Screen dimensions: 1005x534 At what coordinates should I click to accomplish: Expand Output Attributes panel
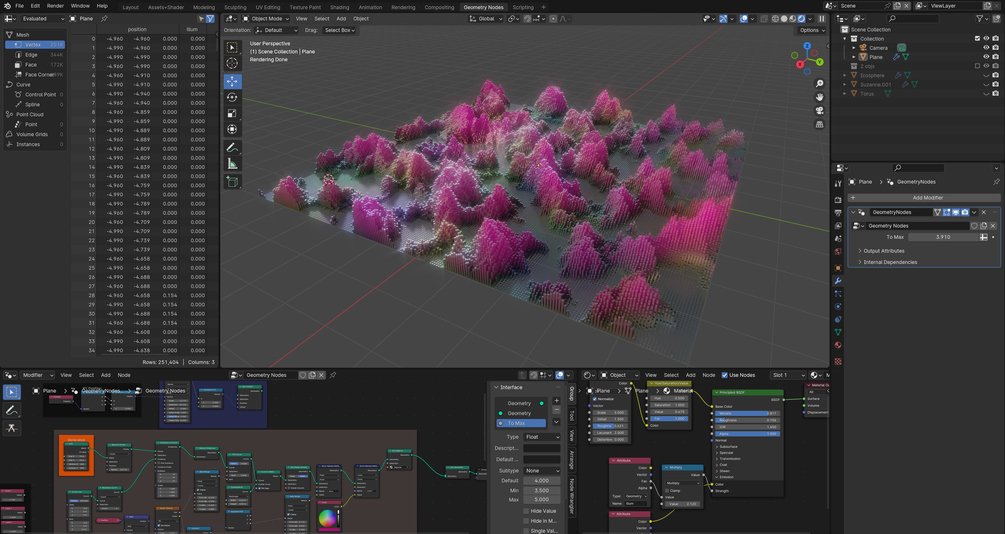[883, 251]
